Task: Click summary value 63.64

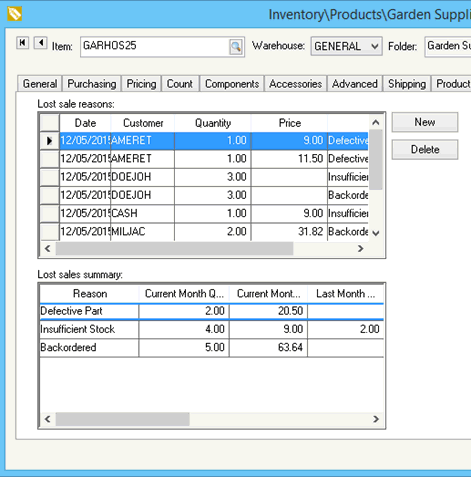Action: tap(268, 348)
